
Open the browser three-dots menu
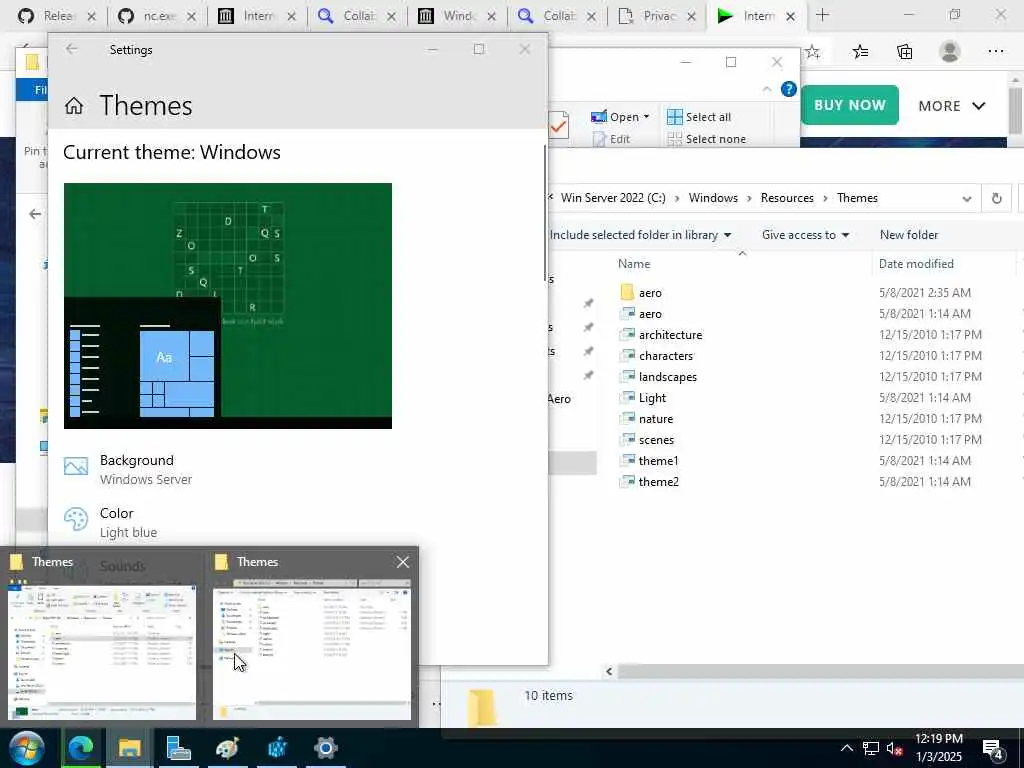(x=995, y=51)
